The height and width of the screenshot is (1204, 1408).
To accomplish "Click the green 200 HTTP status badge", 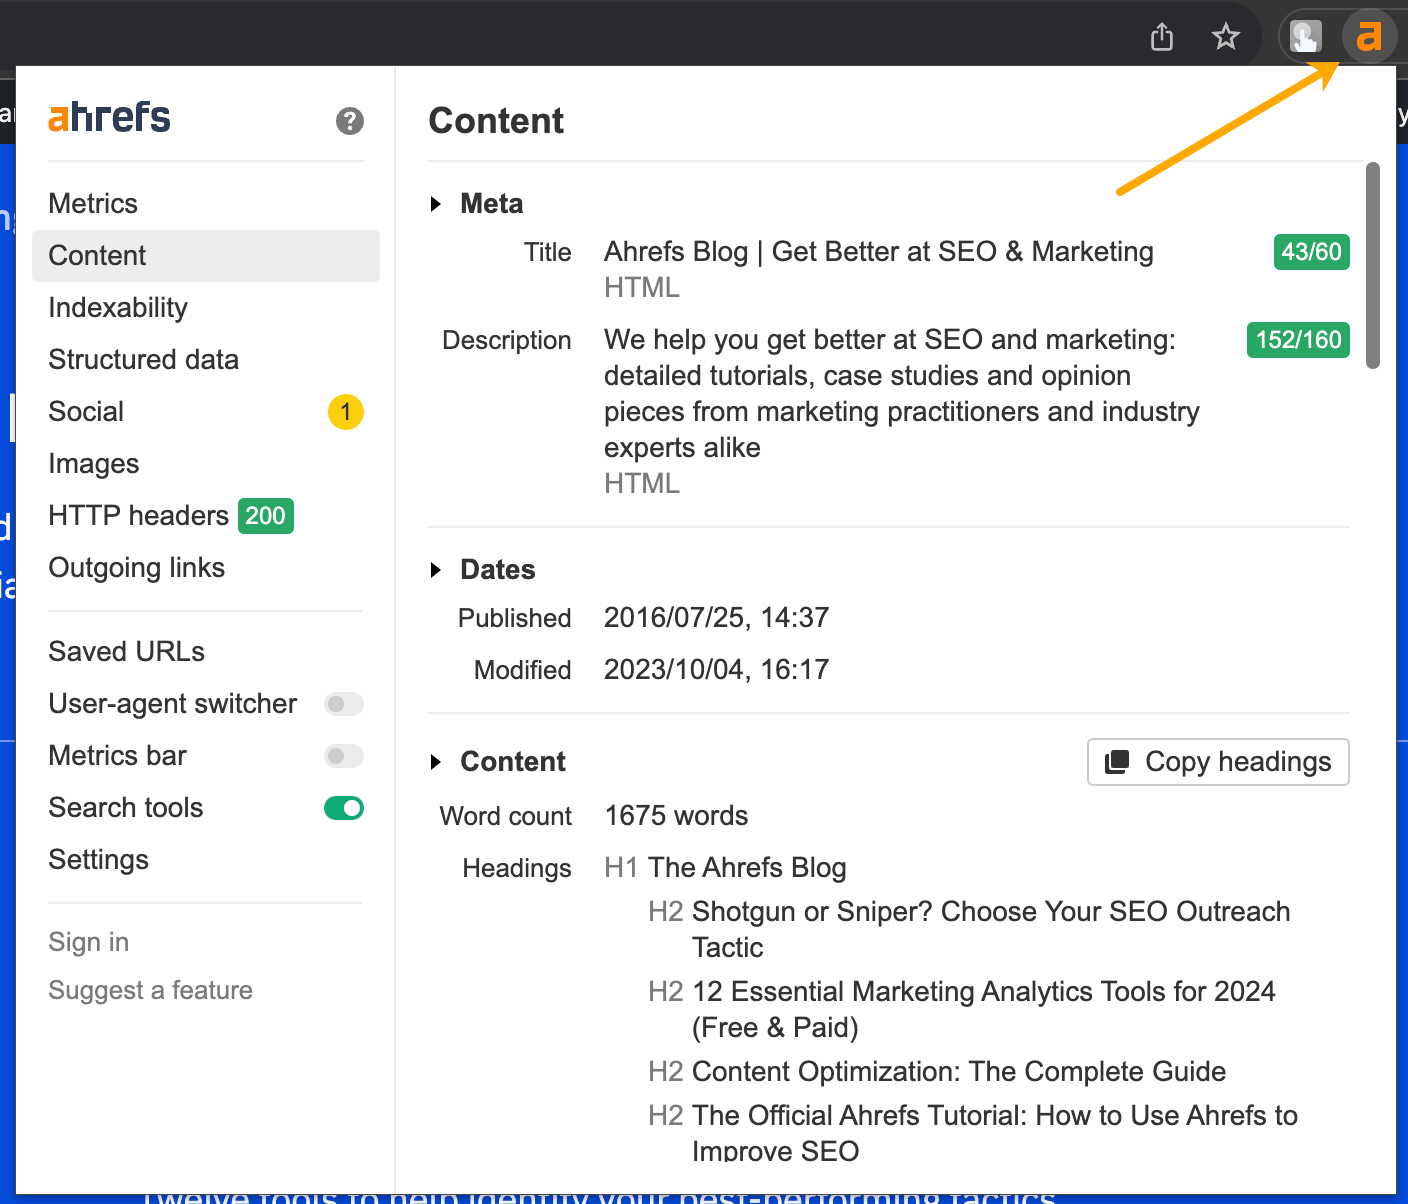I will tap(265, 516).
